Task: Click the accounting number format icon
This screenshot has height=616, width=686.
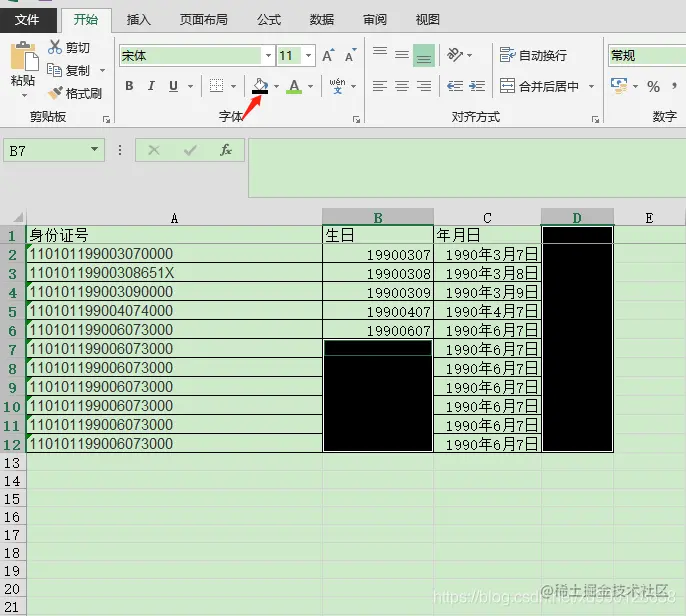Action: click(619, 86)
